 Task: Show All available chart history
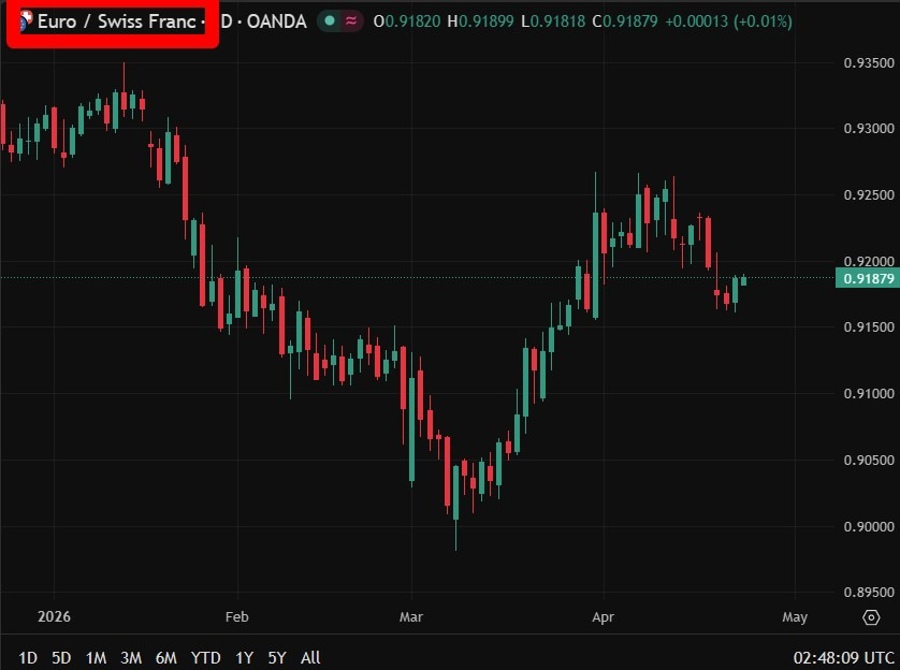311,657
